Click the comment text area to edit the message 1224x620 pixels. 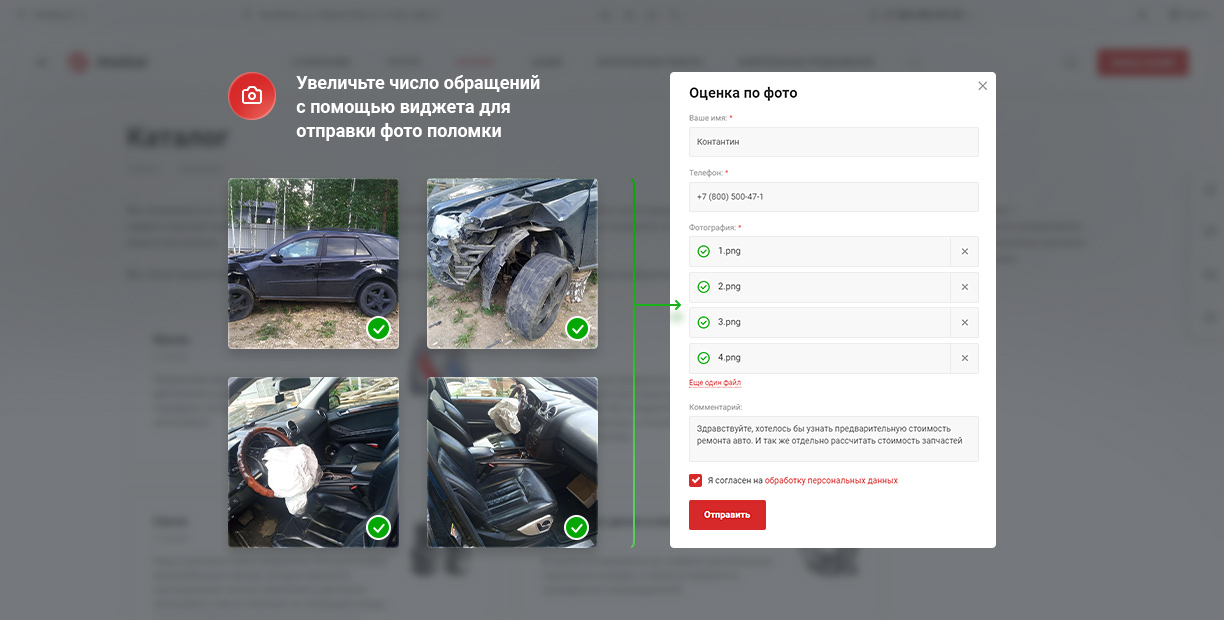(833, 438)
